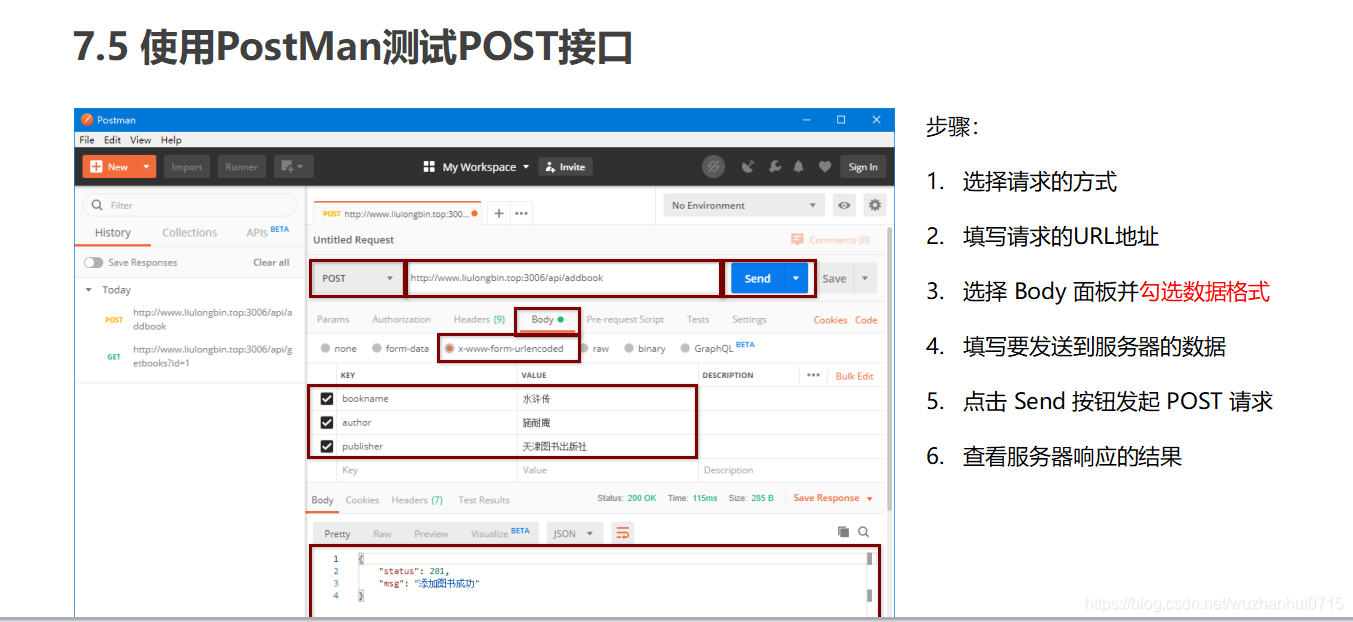Collapse the Today history group
Image resolution: width=1353 pixels, height=622 pixels.
tap(88, 289)
